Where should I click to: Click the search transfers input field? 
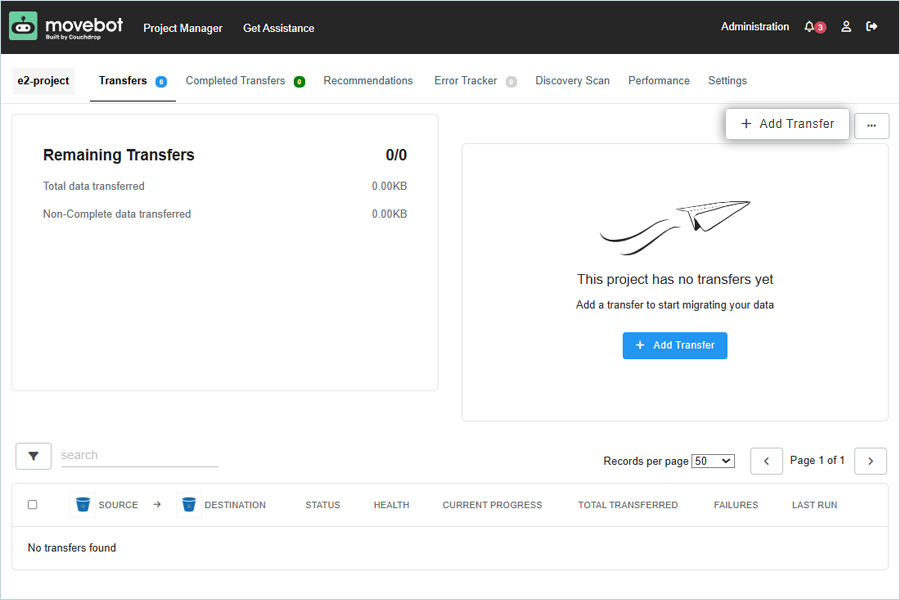click(x=139, y=456)
